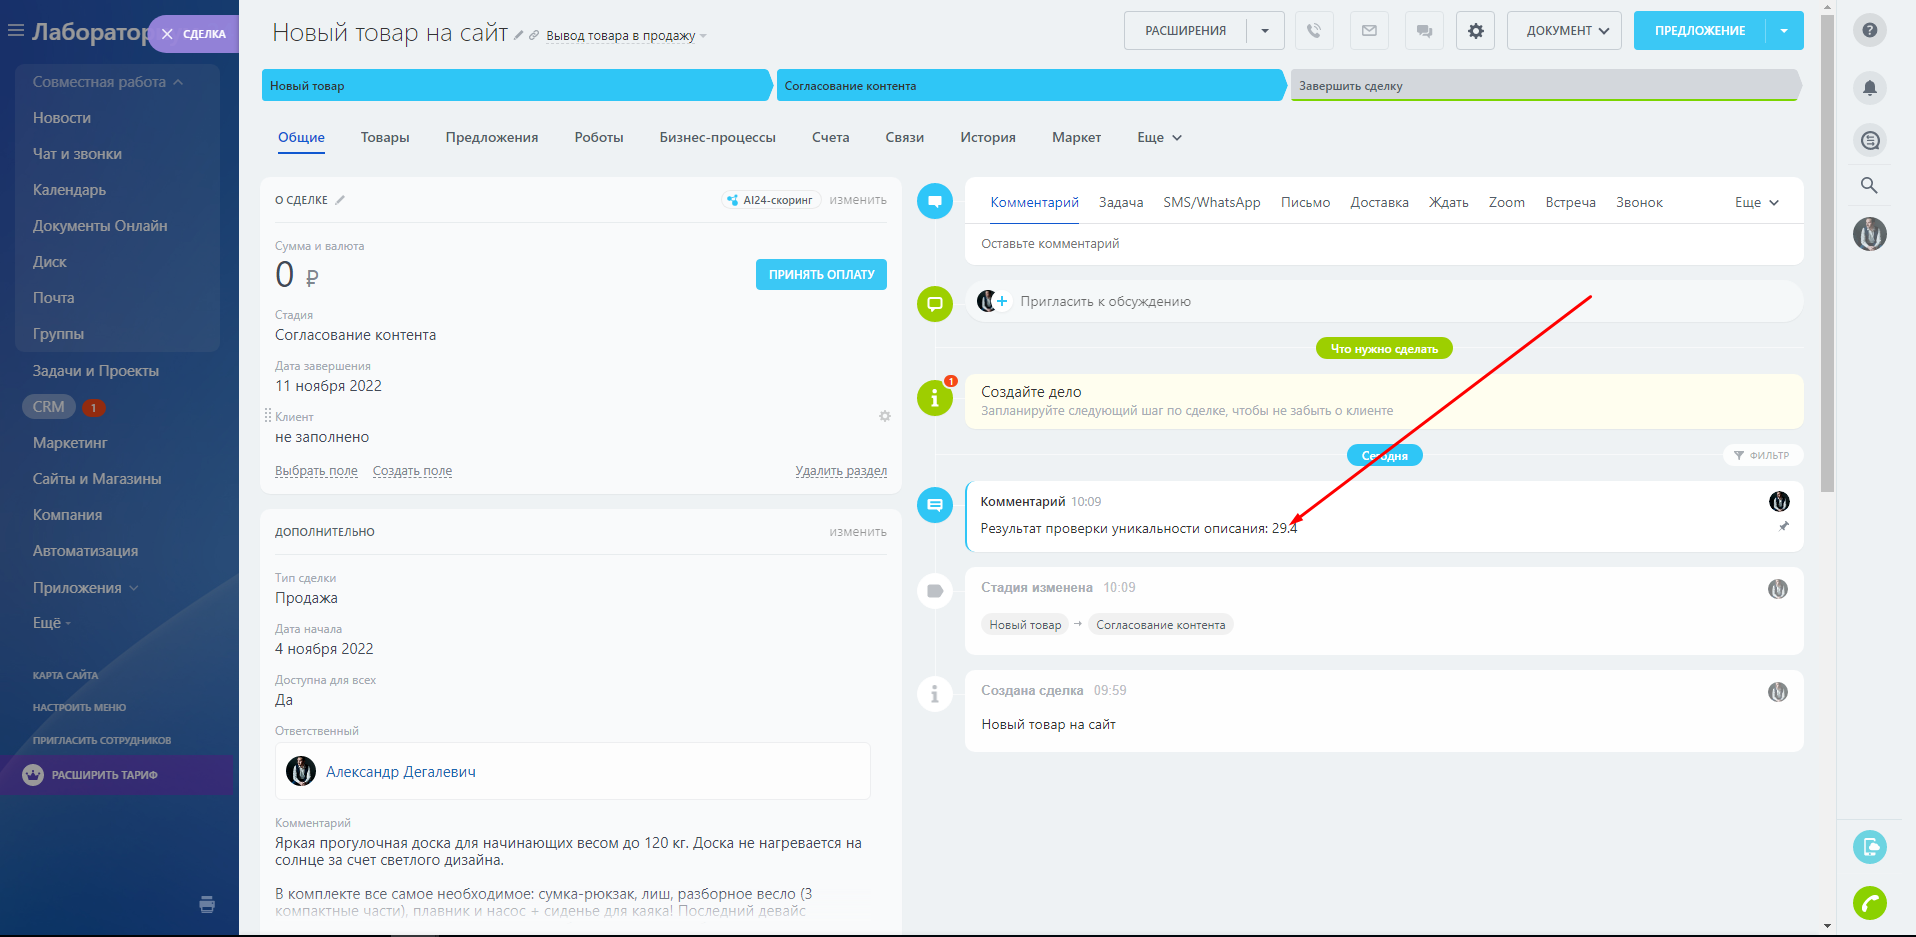
Task: Switch to the Товары tab
Action: (385, 138)
